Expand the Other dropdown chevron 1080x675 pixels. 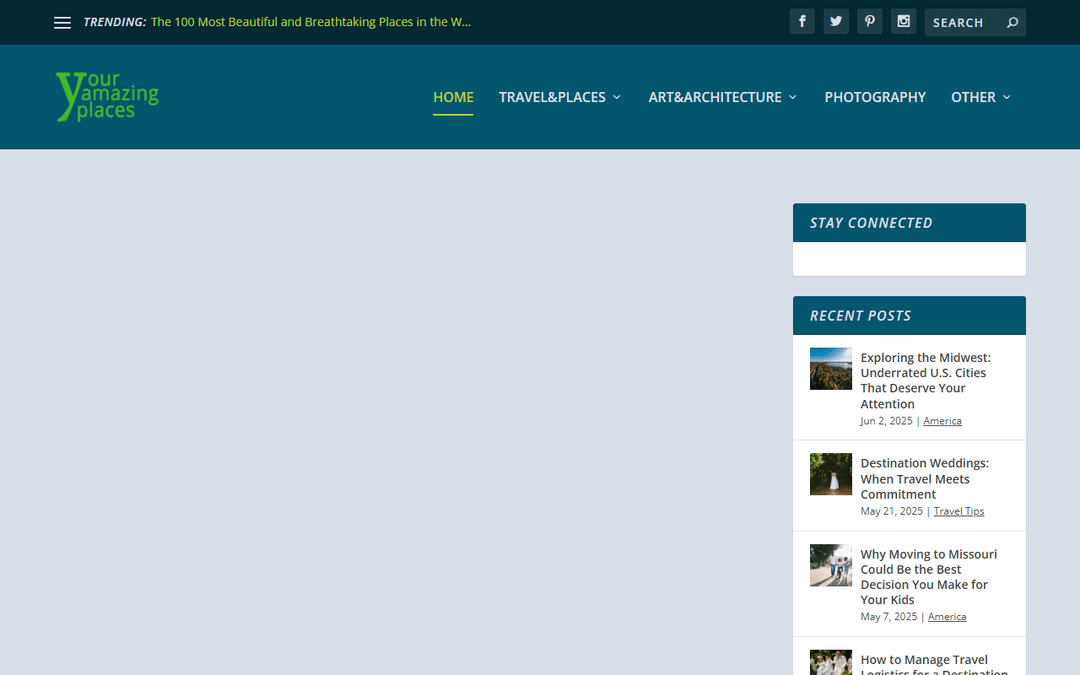click(x=1006, y=97)
